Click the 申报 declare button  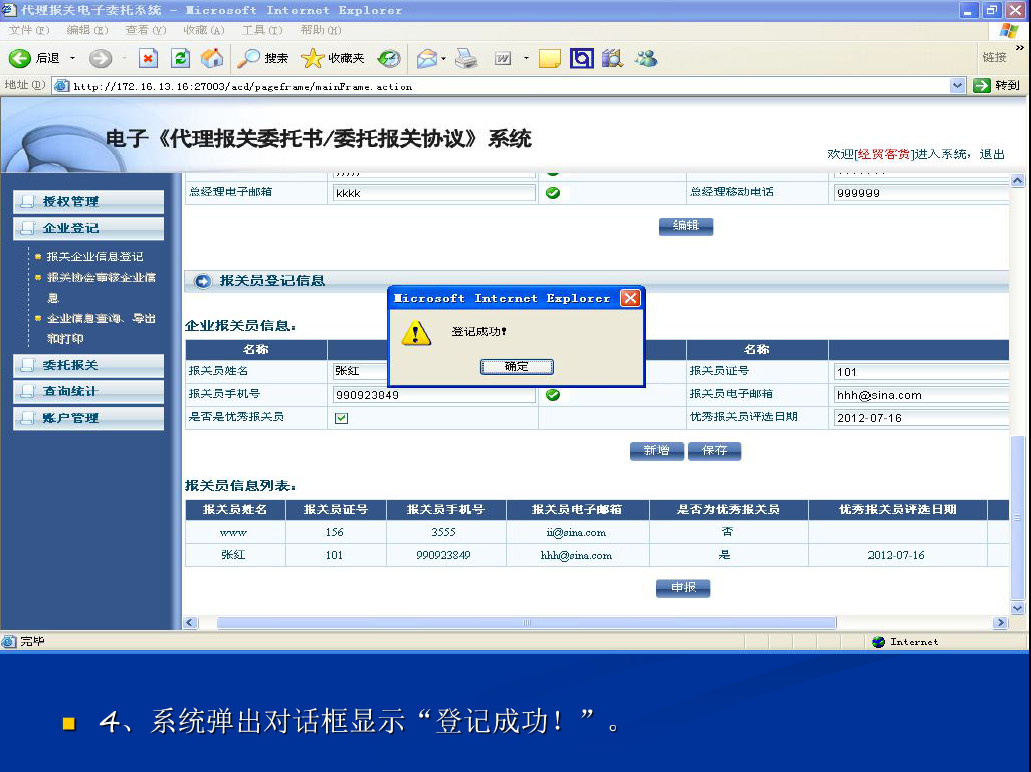point(683,588)
